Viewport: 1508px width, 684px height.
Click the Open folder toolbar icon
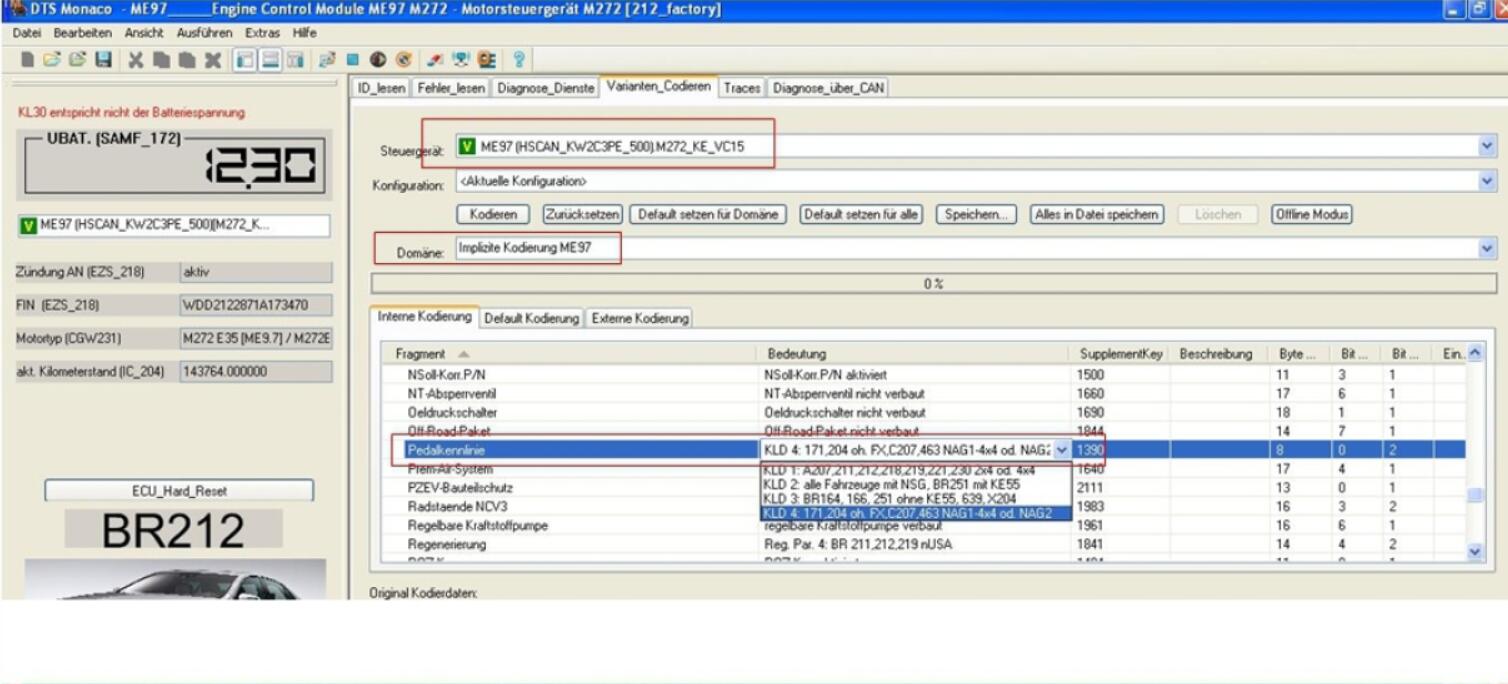tap(52, 60)
